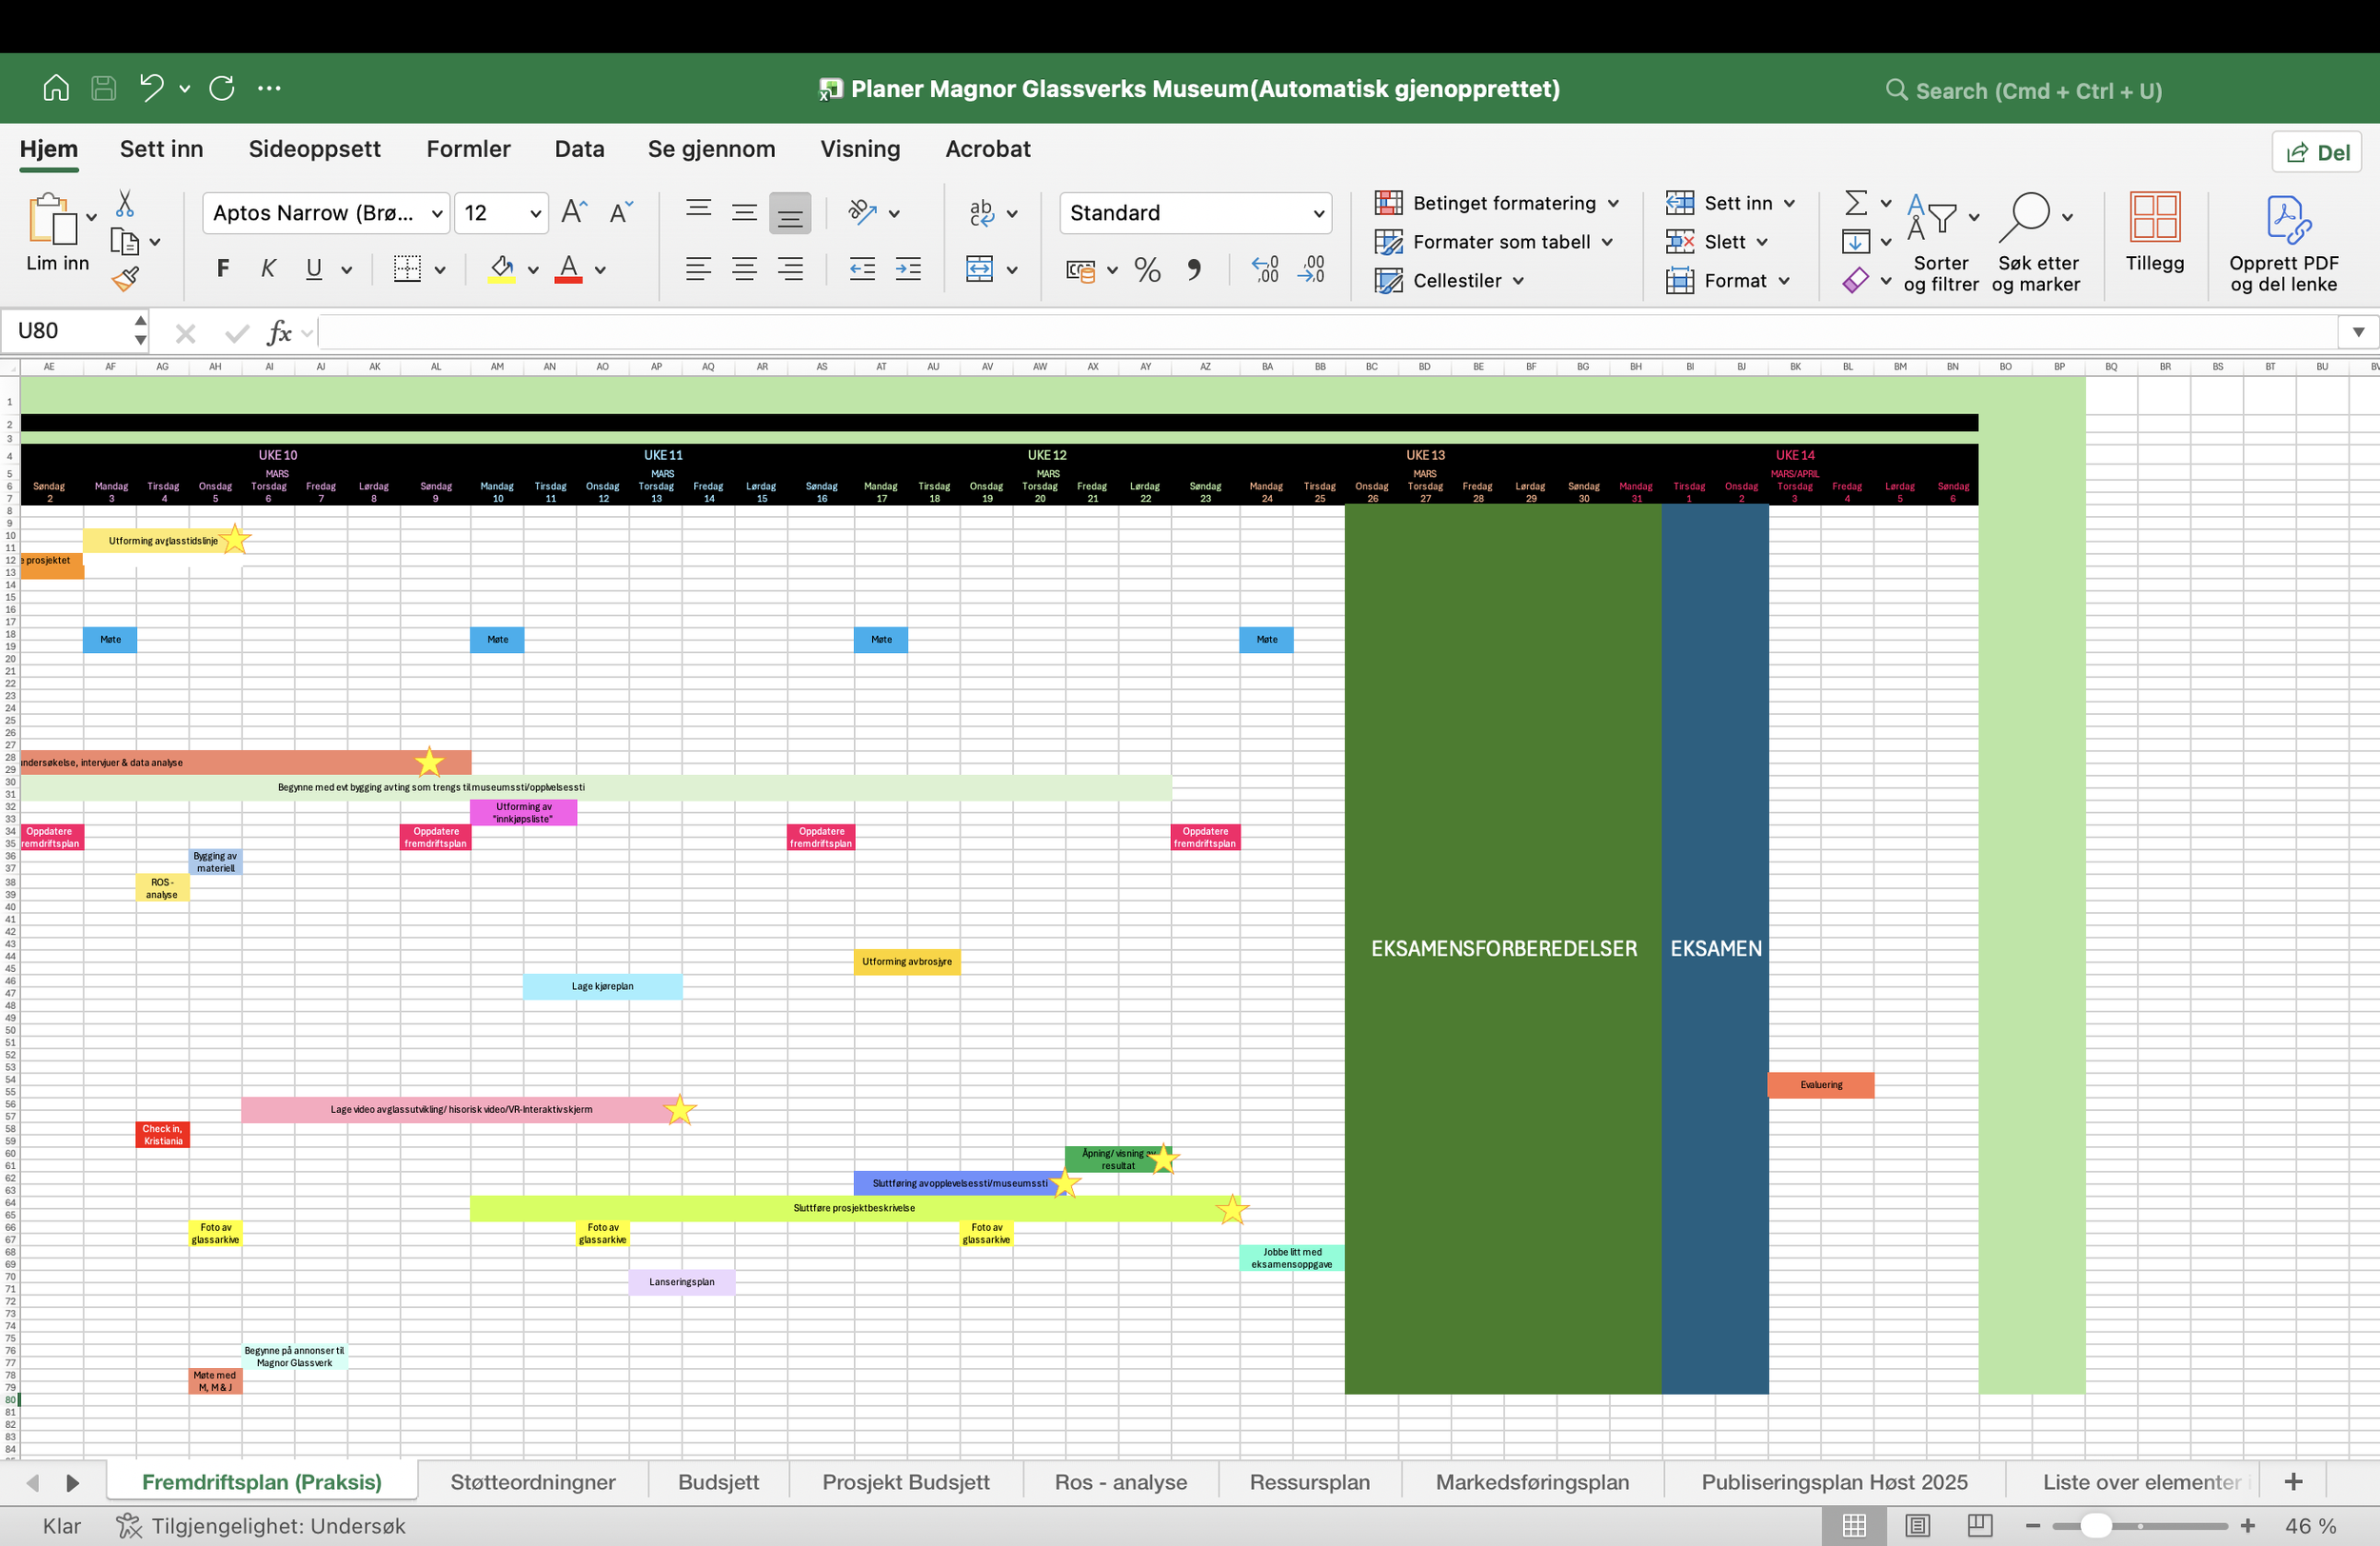Image resolution: width=2380 pixels, height=1546 pixels.
Task: Click the Undo arrow icon
Action: point(152,88)
